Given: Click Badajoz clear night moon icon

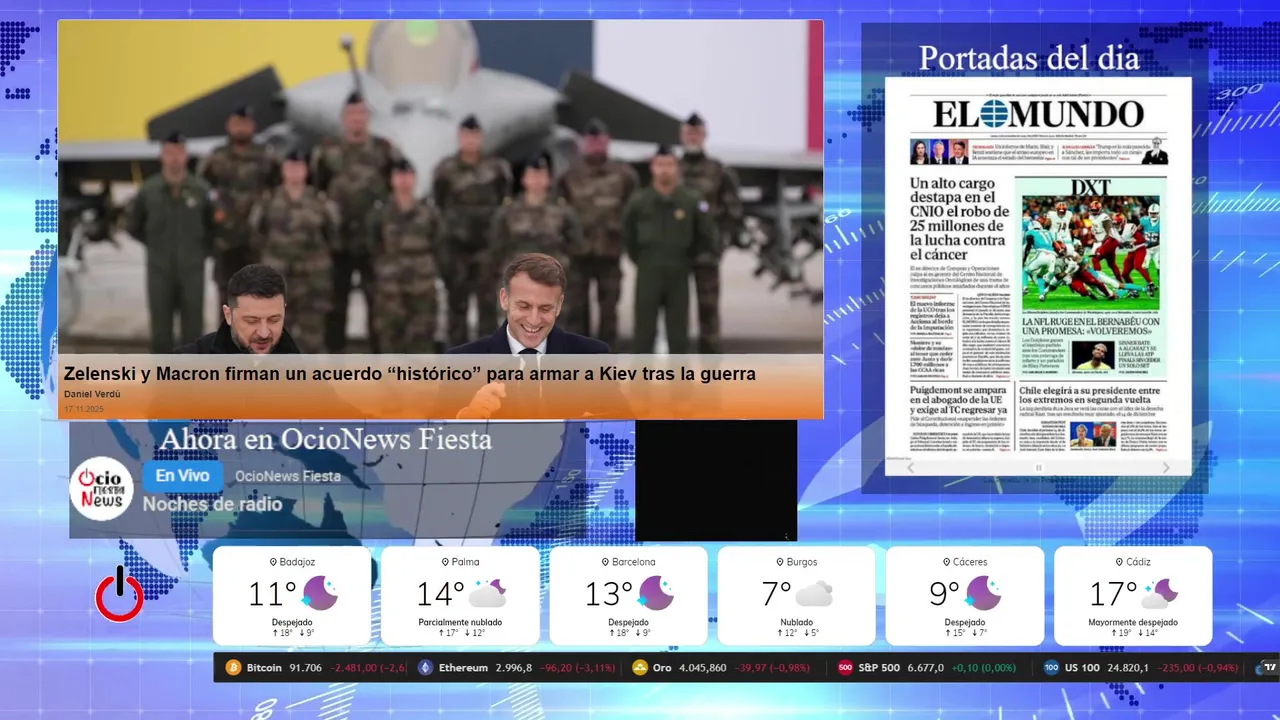Looking at the screenshot, I should point(320,593).
